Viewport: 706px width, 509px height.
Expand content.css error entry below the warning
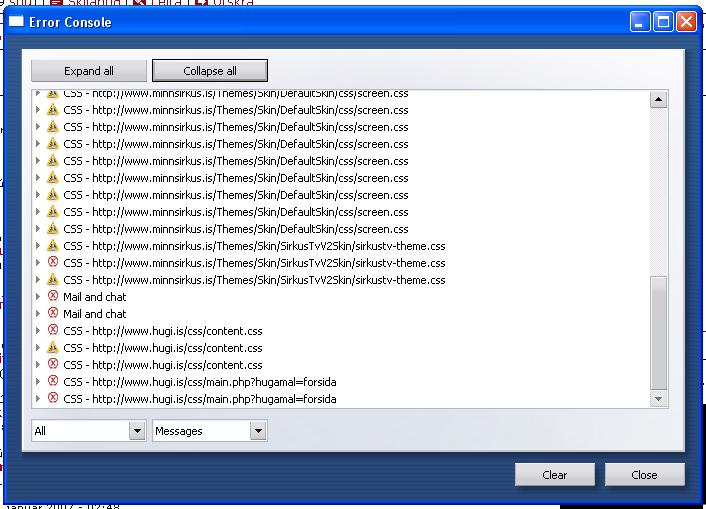[x=38, y=365]
